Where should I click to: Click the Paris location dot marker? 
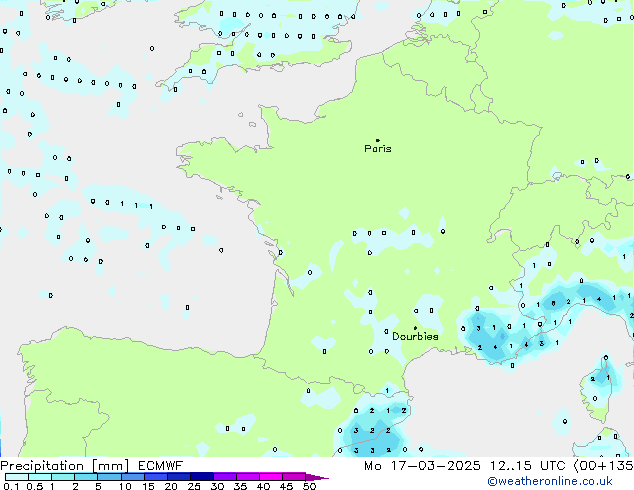(x=378, y=140)
